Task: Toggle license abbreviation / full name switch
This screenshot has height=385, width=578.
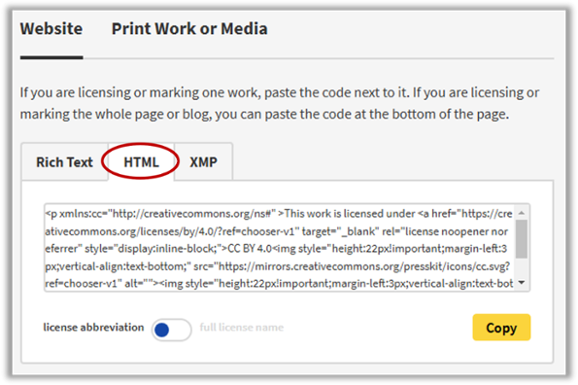Action: 171,329
